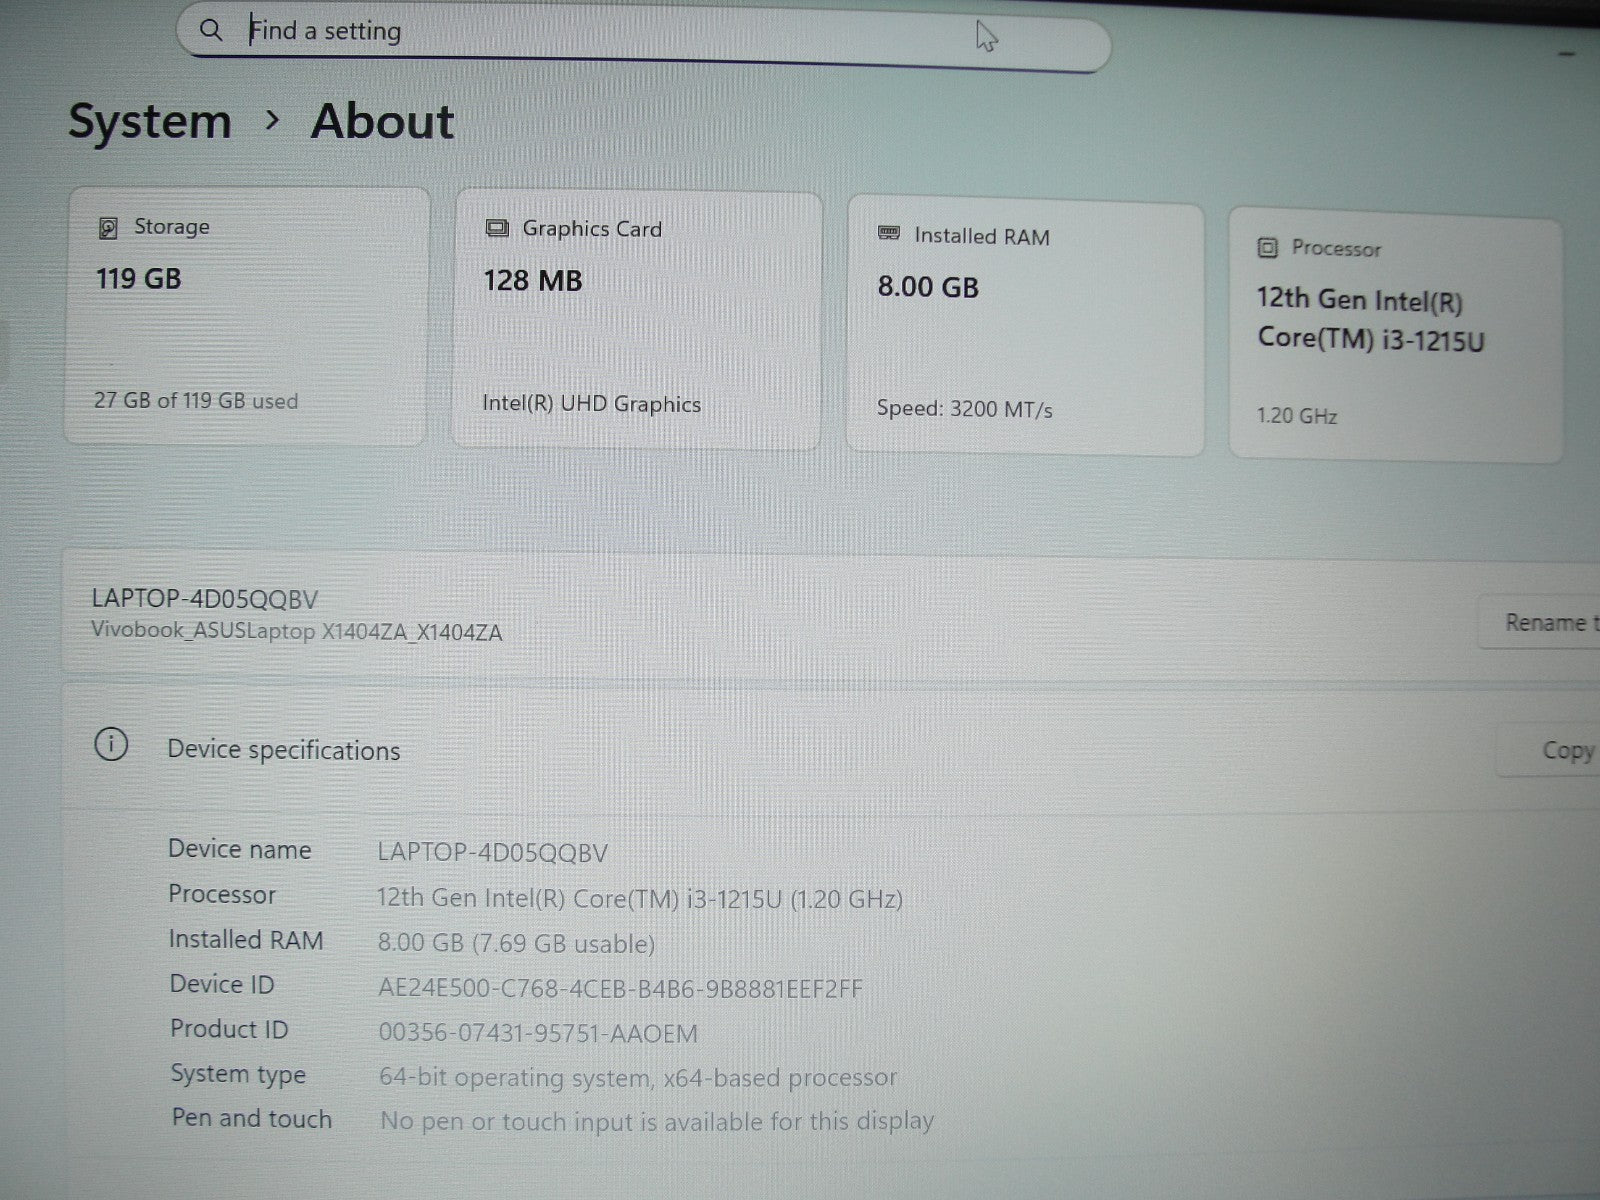Click the Device specifications info icon

pos(111,745)
